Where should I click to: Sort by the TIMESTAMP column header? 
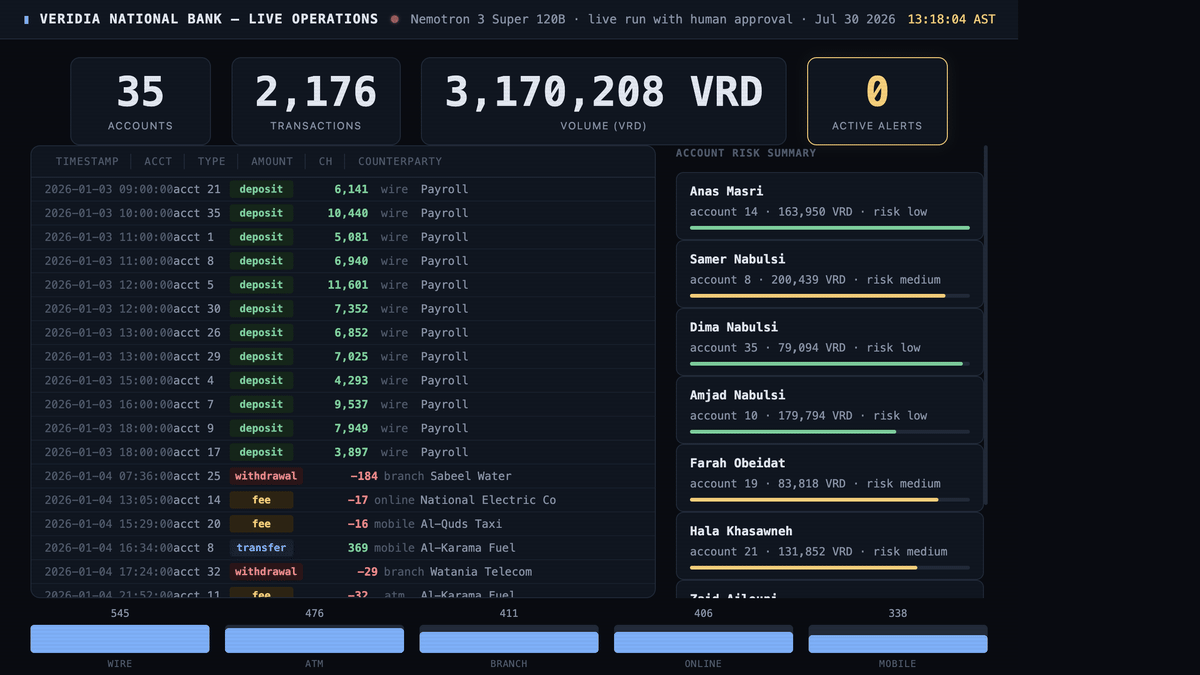click(x=87, y=161)
